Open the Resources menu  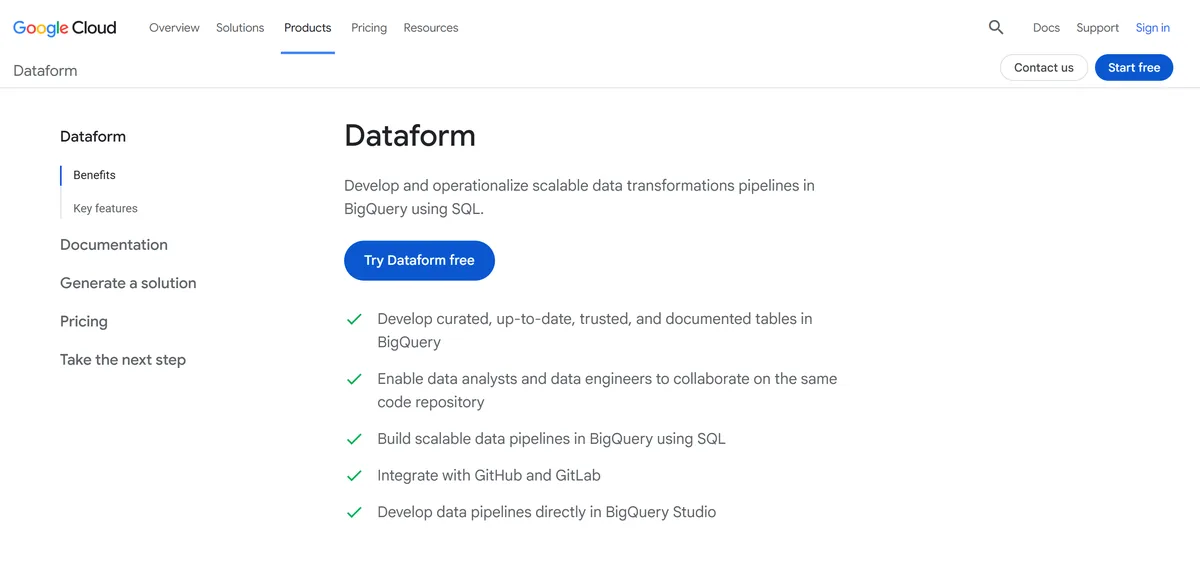pos(431,28)
